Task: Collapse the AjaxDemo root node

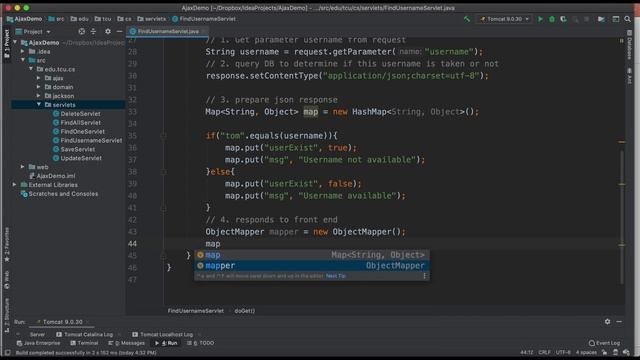Action: [15, 42]
